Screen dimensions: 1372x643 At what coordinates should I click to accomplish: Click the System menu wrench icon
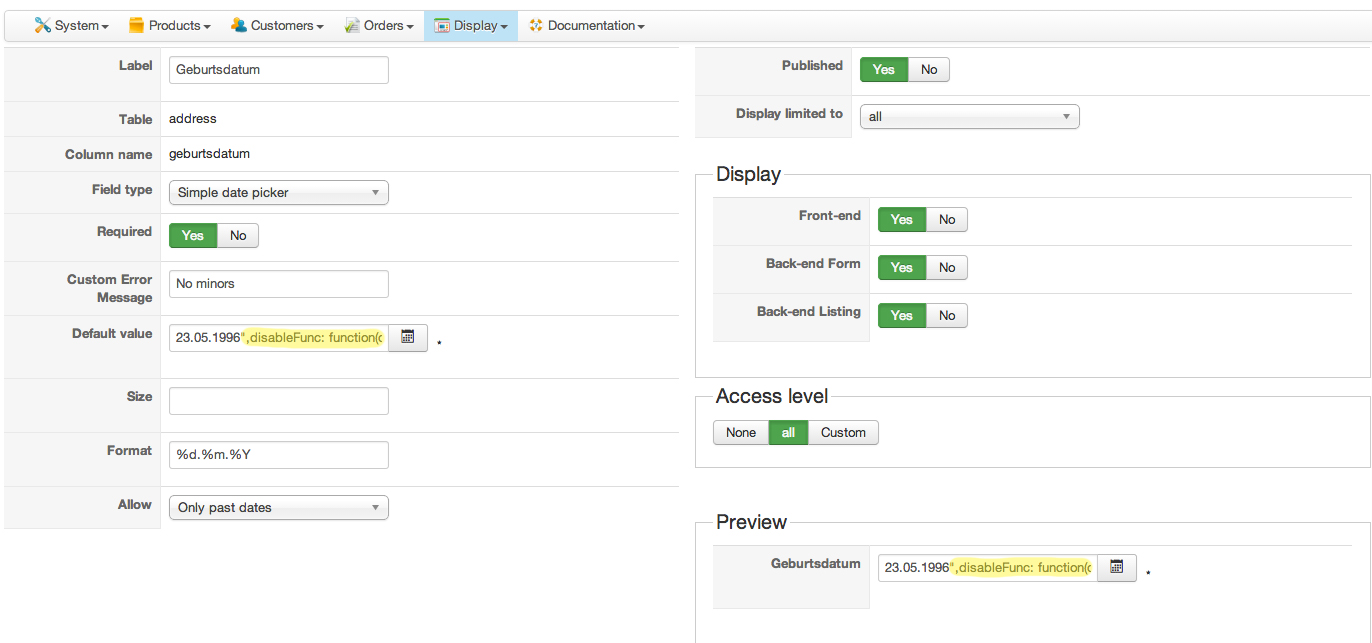coord(42,25)
